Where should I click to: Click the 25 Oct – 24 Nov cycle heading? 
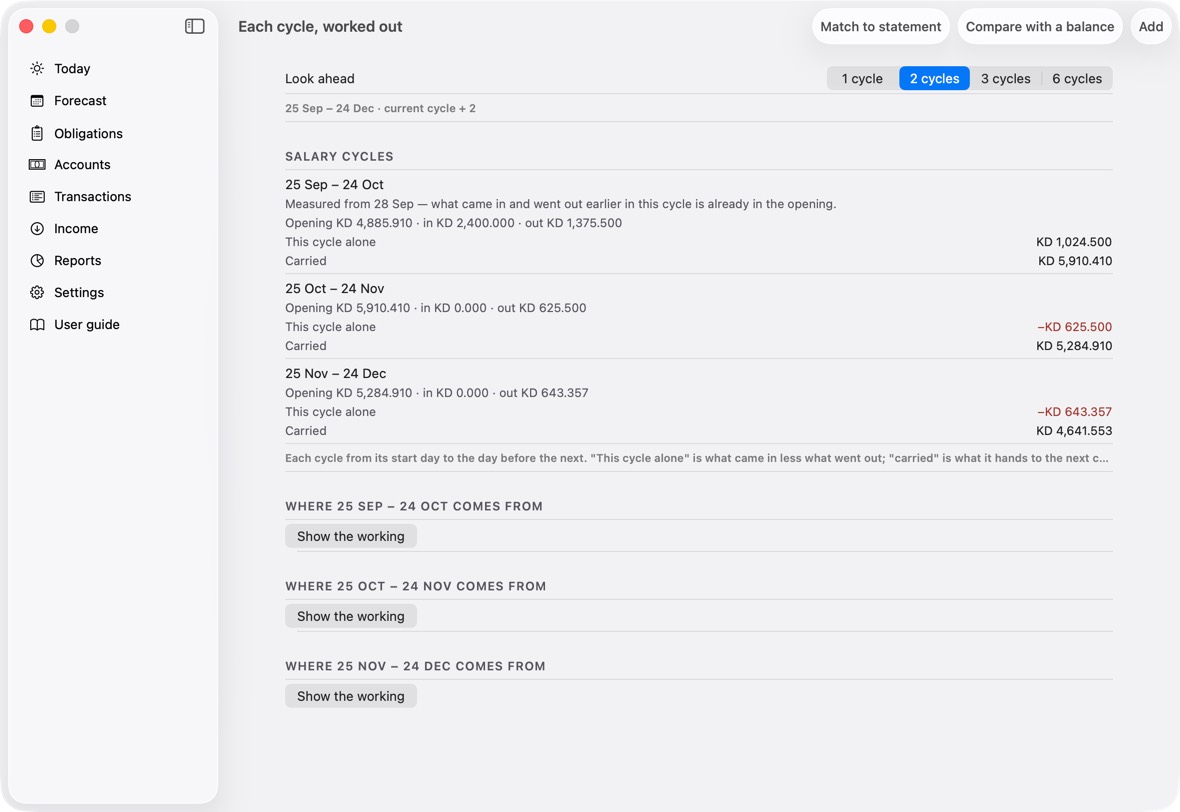334,288
